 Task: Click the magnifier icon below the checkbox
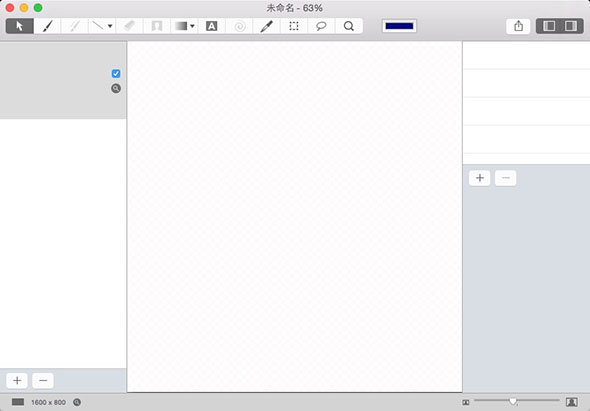tap(116, 88)
